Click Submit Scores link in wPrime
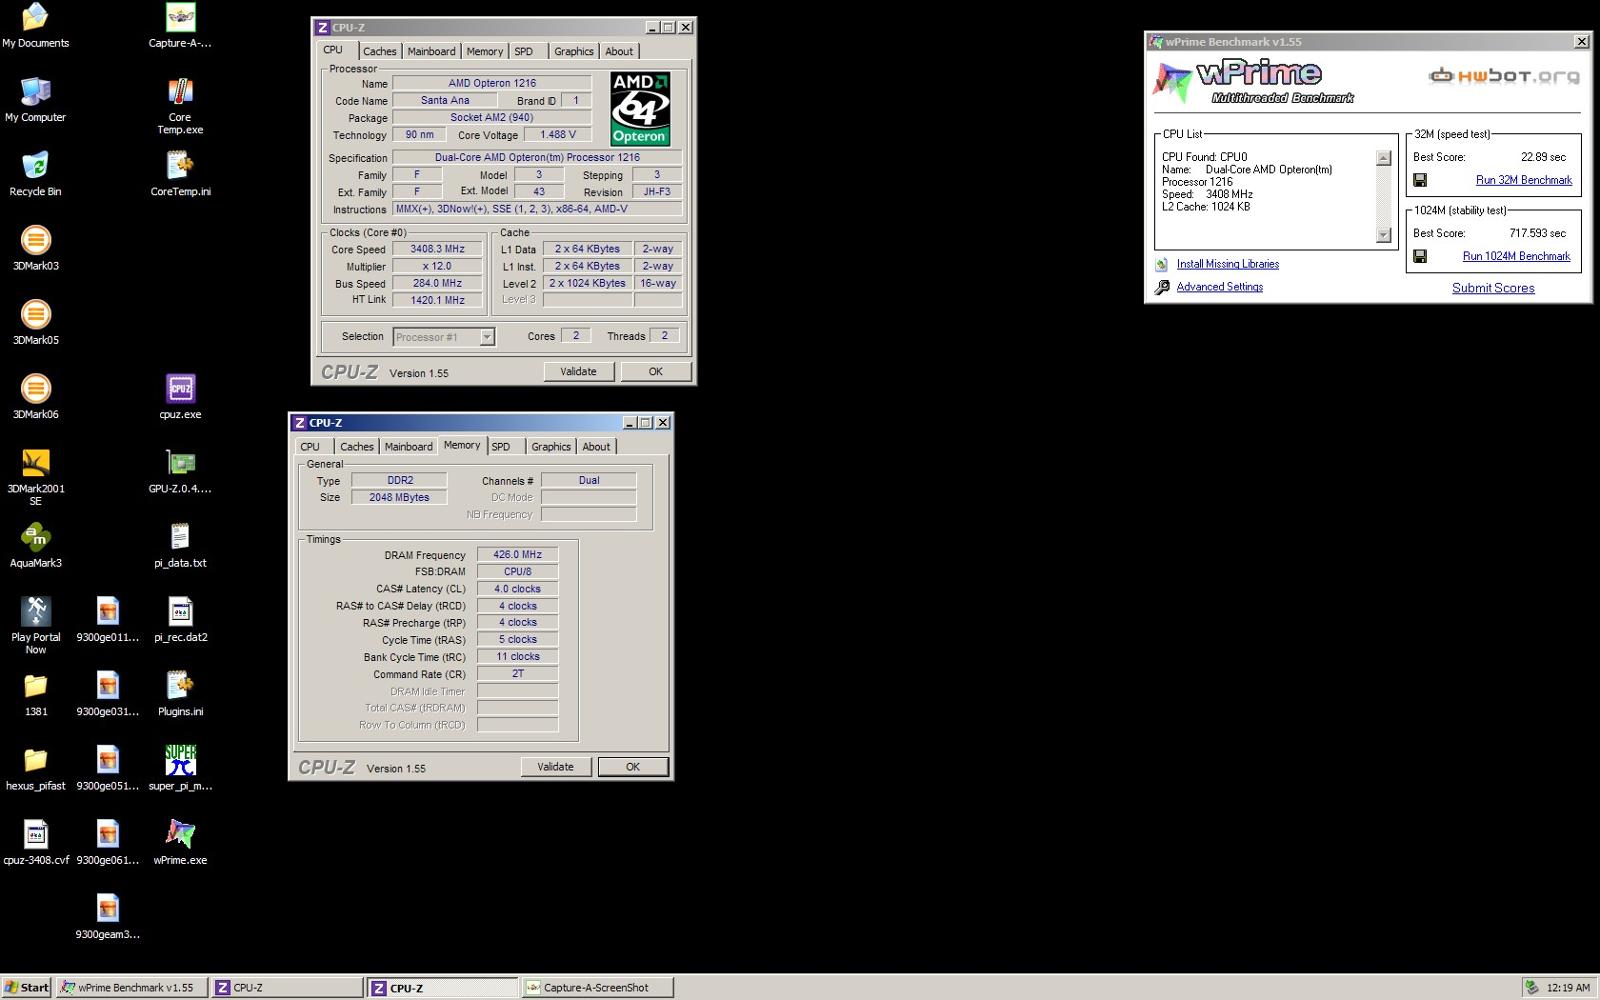This screenshot has height=1000, width=1600. 1493,288
